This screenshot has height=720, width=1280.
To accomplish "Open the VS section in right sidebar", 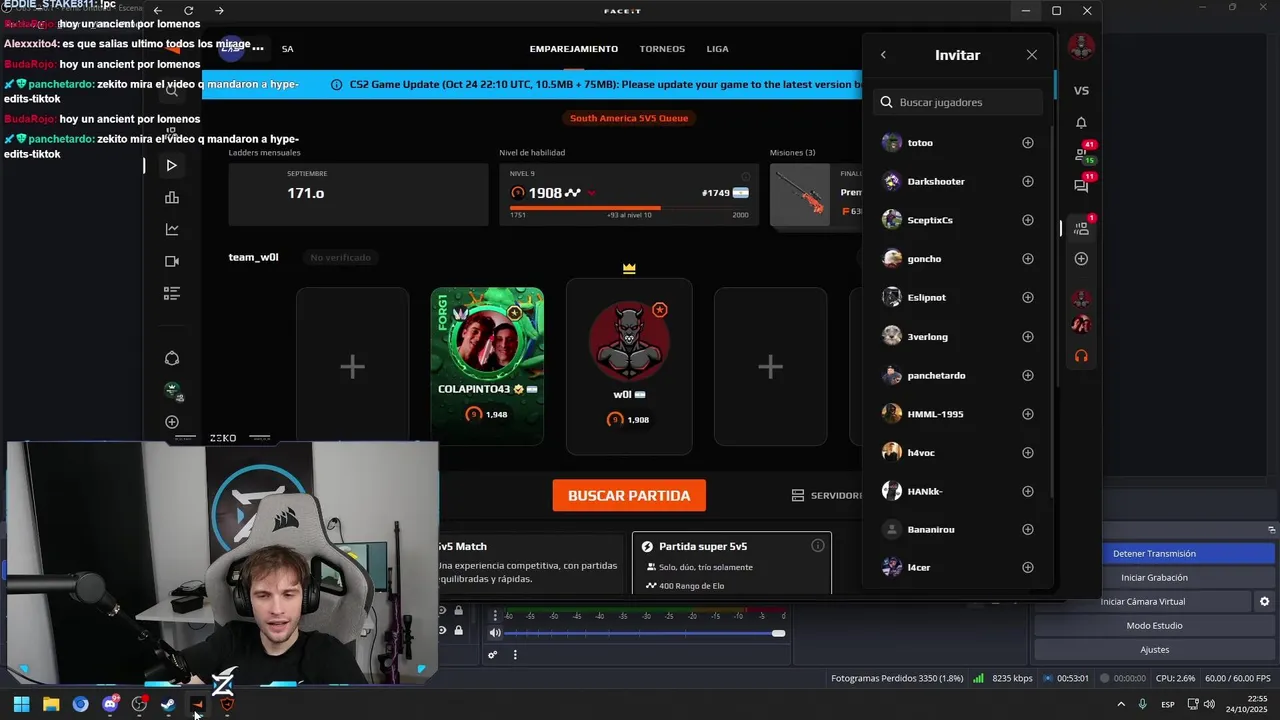I will [1081, 90].
